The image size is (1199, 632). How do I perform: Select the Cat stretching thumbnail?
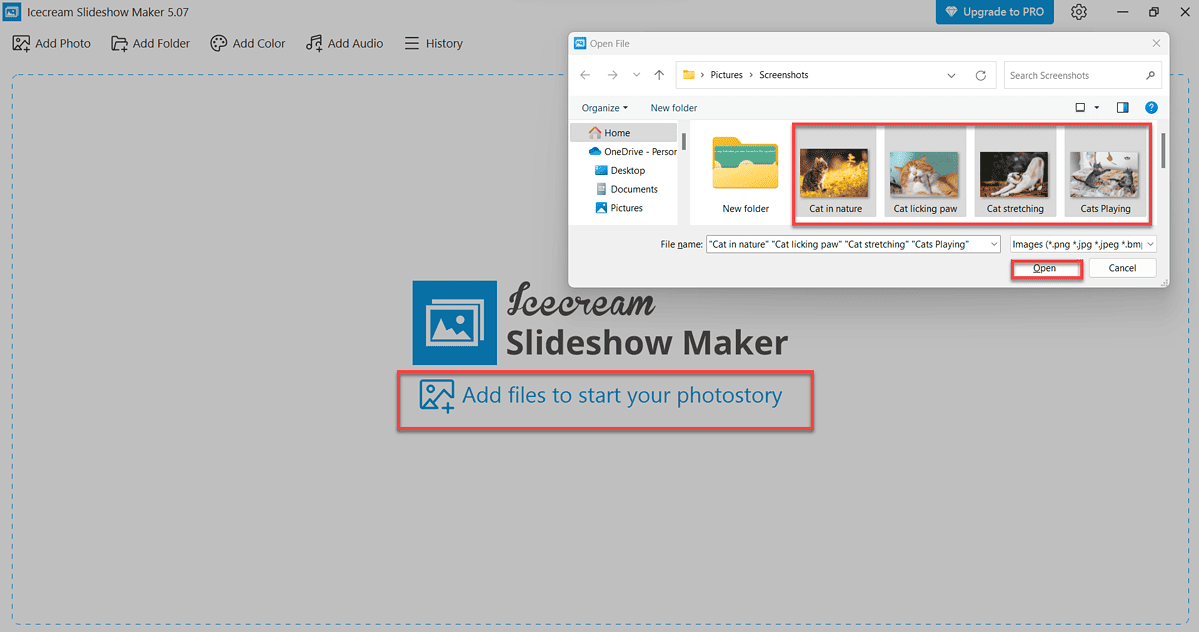click(x=1015, y=174)
